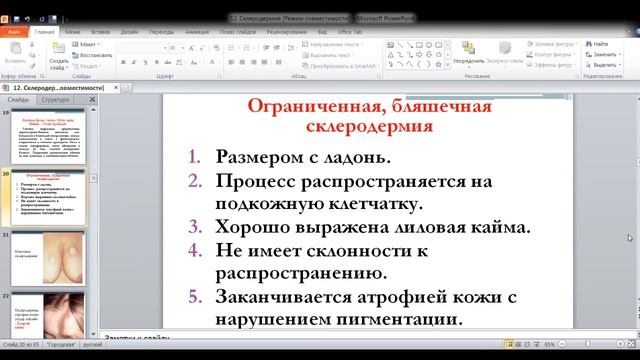
Task: Click the clear formatting icon
Action: (216, 48)
